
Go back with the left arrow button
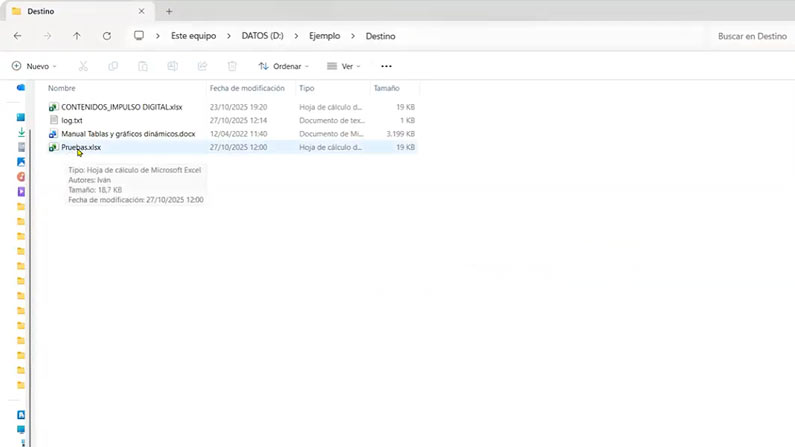click(x=18, y=36)
